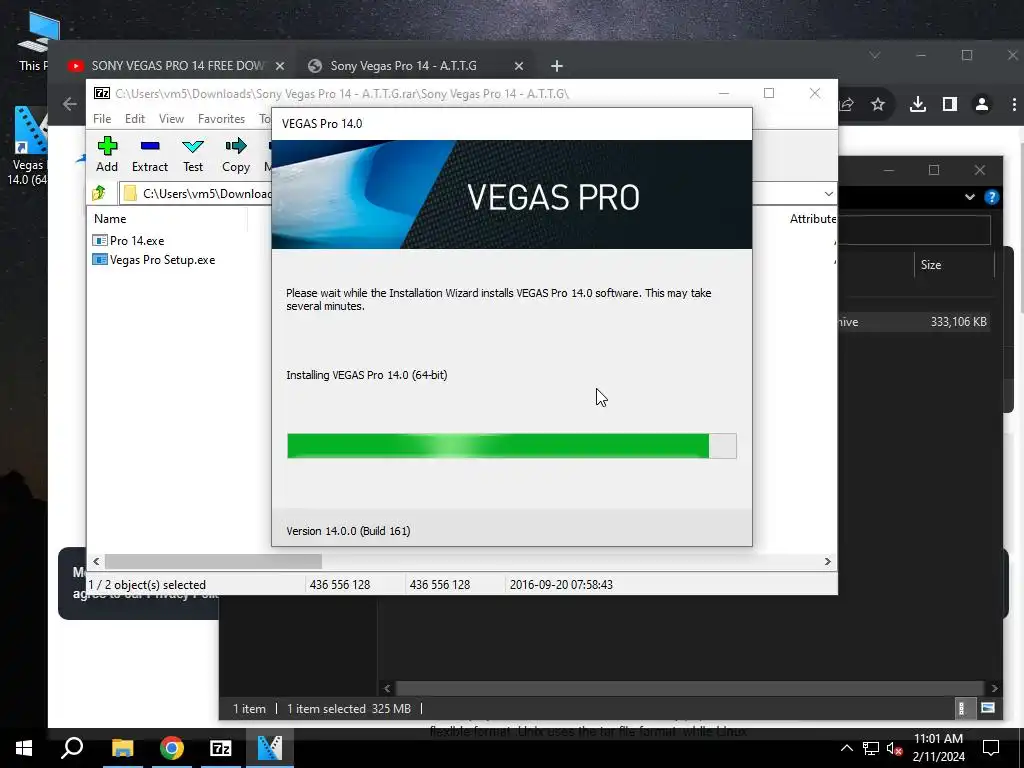Image resolution: width=1024 pixels, height=768 pixels.
Task: Click Vegas Pro installer taskbar icon
Action: coord(270,748)
